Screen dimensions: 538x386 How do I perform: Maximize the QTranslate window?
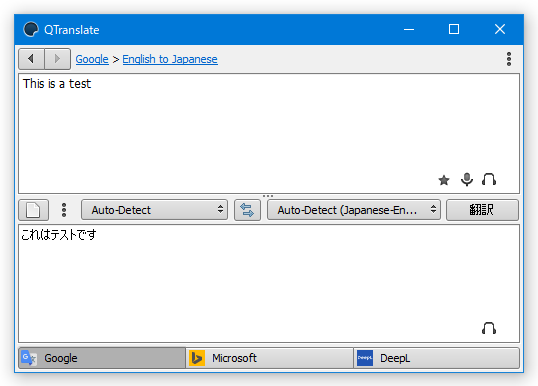454,30
